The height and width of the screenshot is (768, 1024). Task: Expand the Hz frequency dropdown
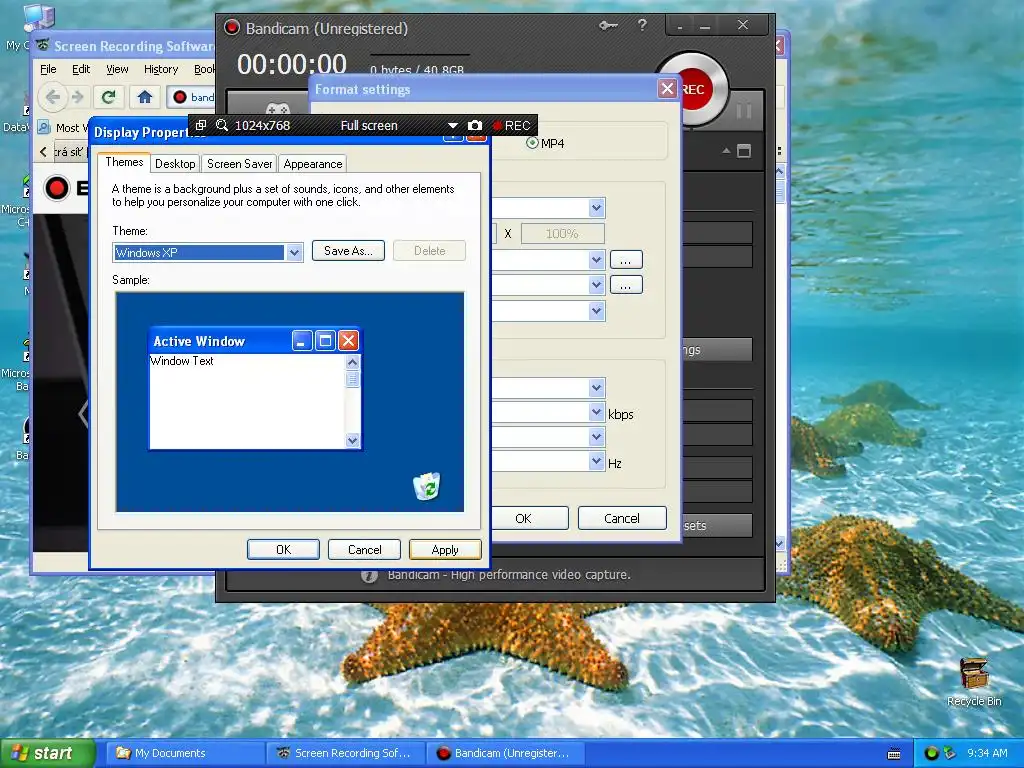596,461
